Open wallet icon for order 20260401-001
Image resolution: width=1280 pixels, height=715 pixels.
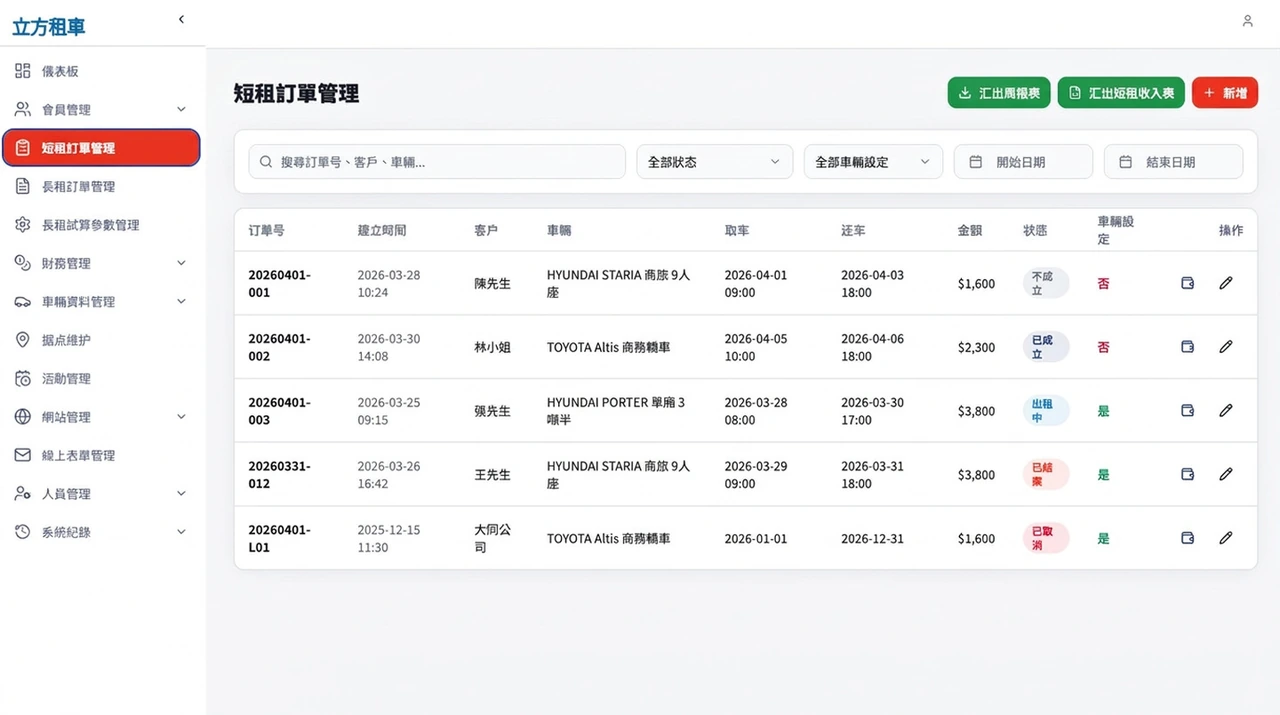(1188, 283)
